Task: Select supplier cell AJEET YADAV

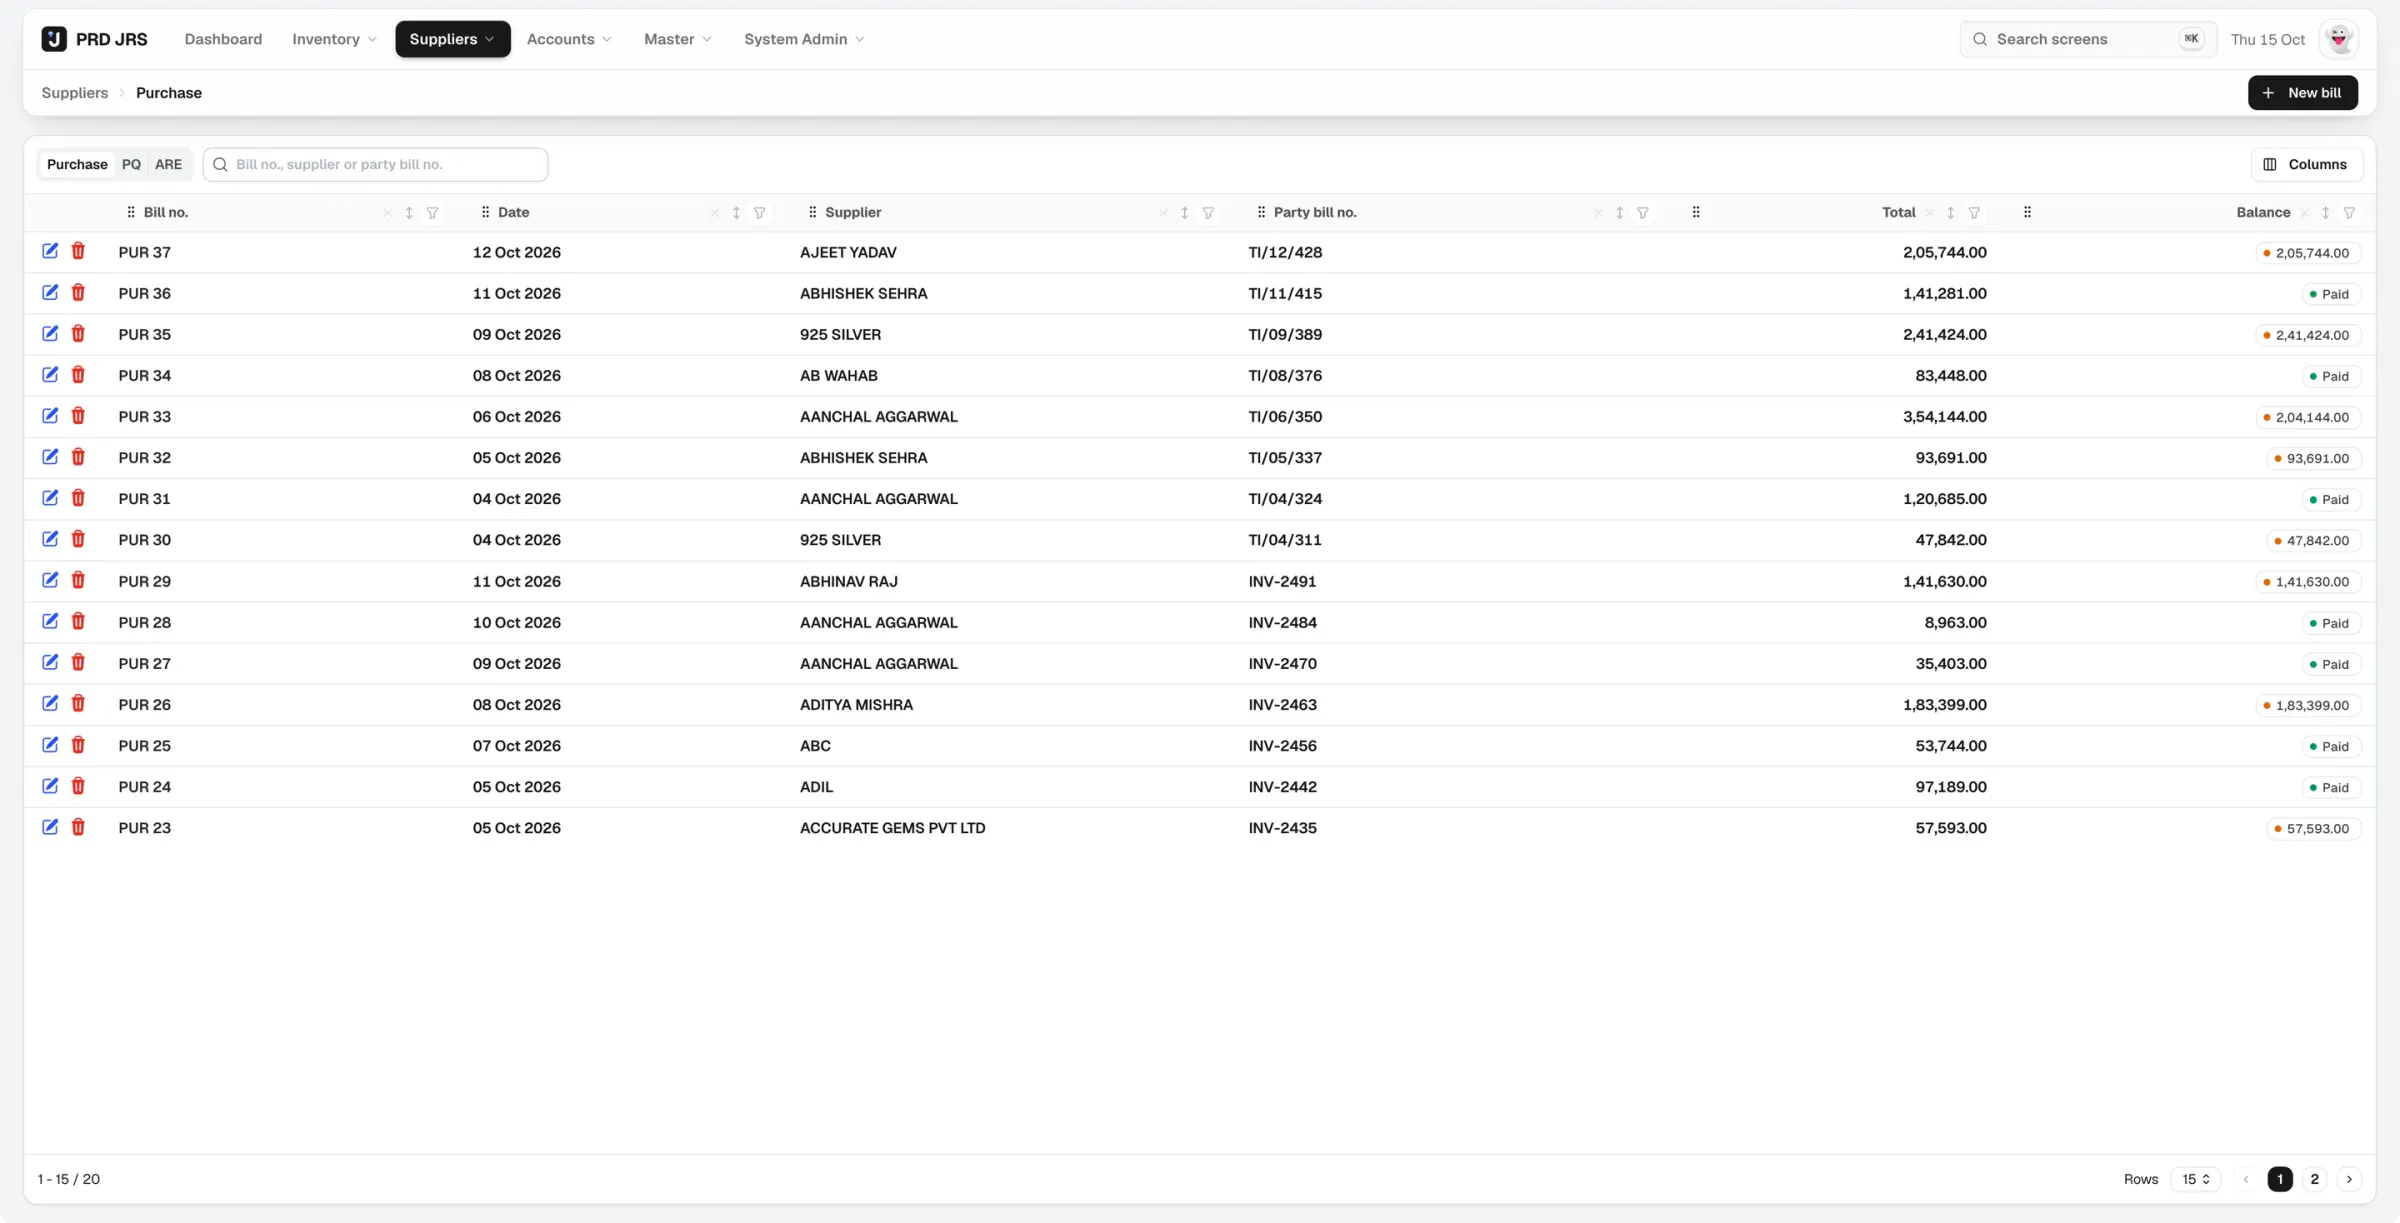Action: [x=848, y=252]
